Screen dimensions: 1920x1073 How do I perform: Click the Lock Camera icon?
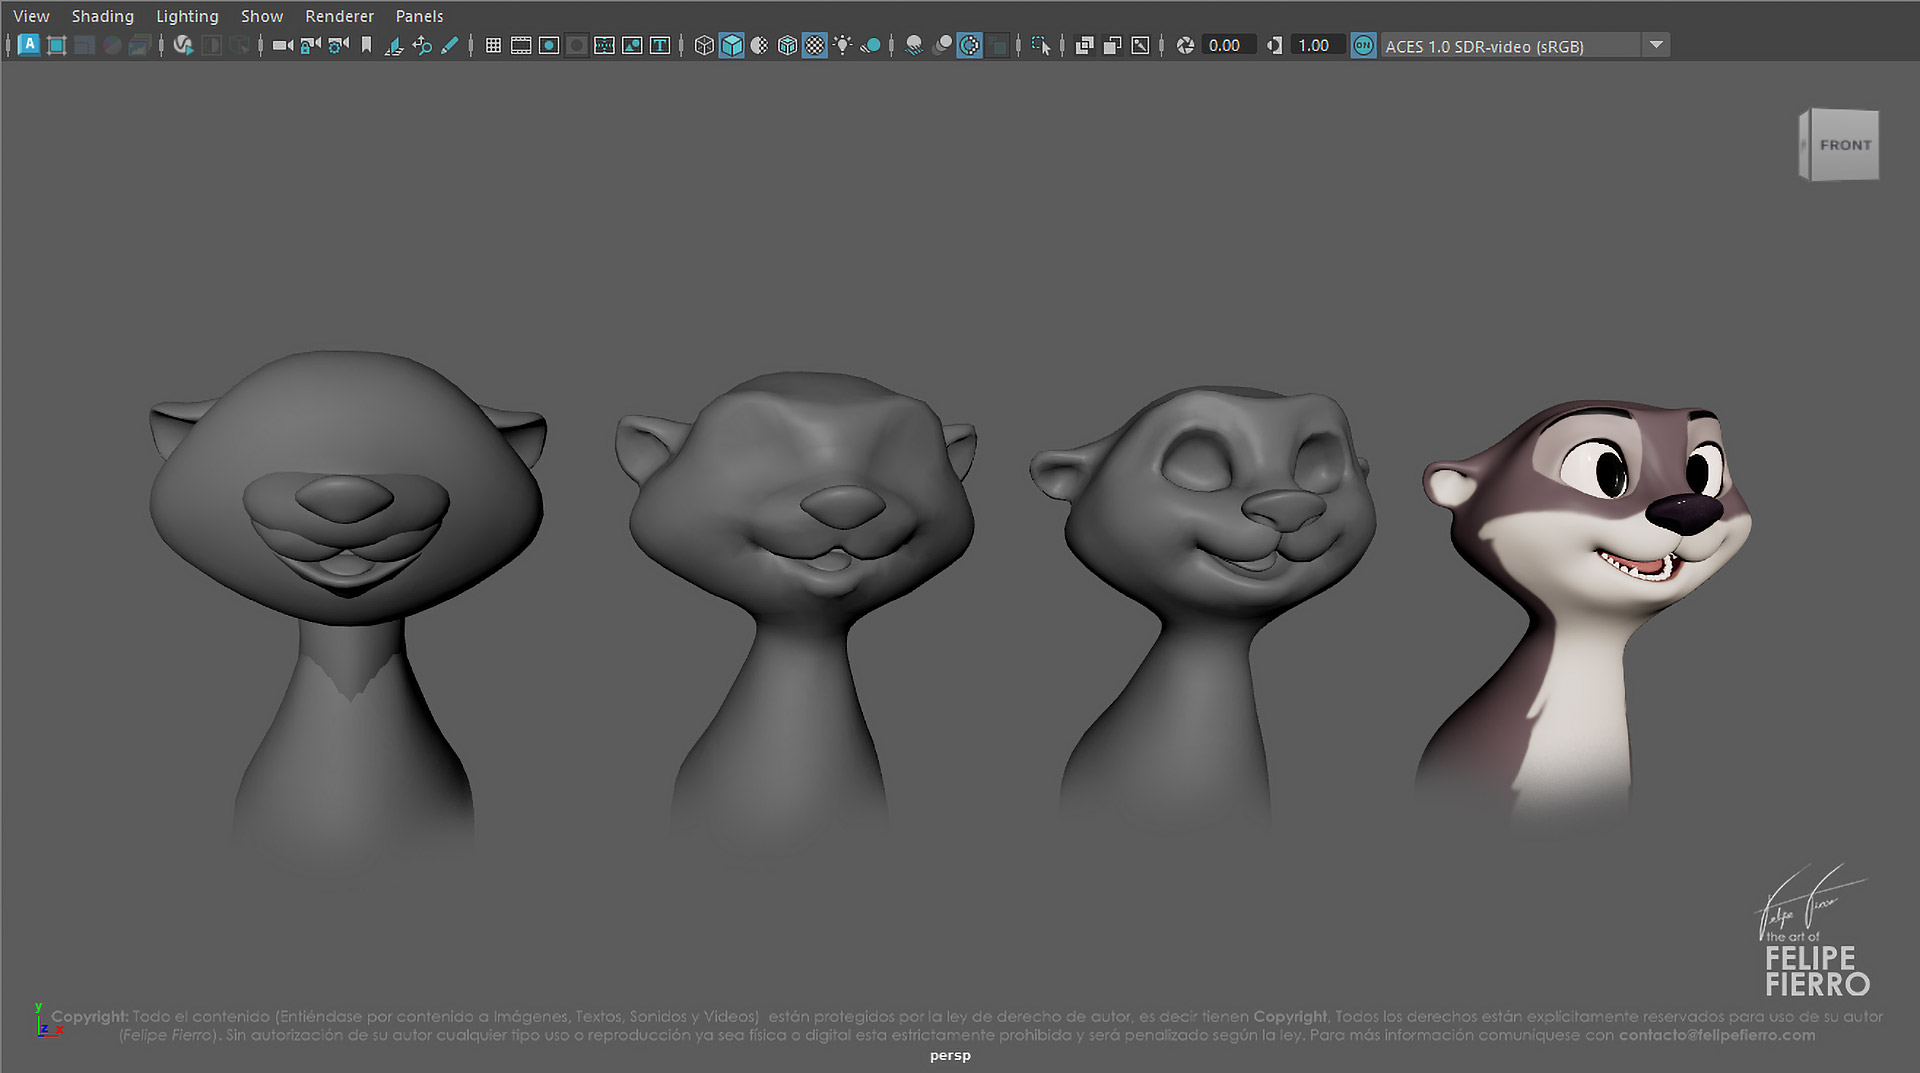point(311,45)
